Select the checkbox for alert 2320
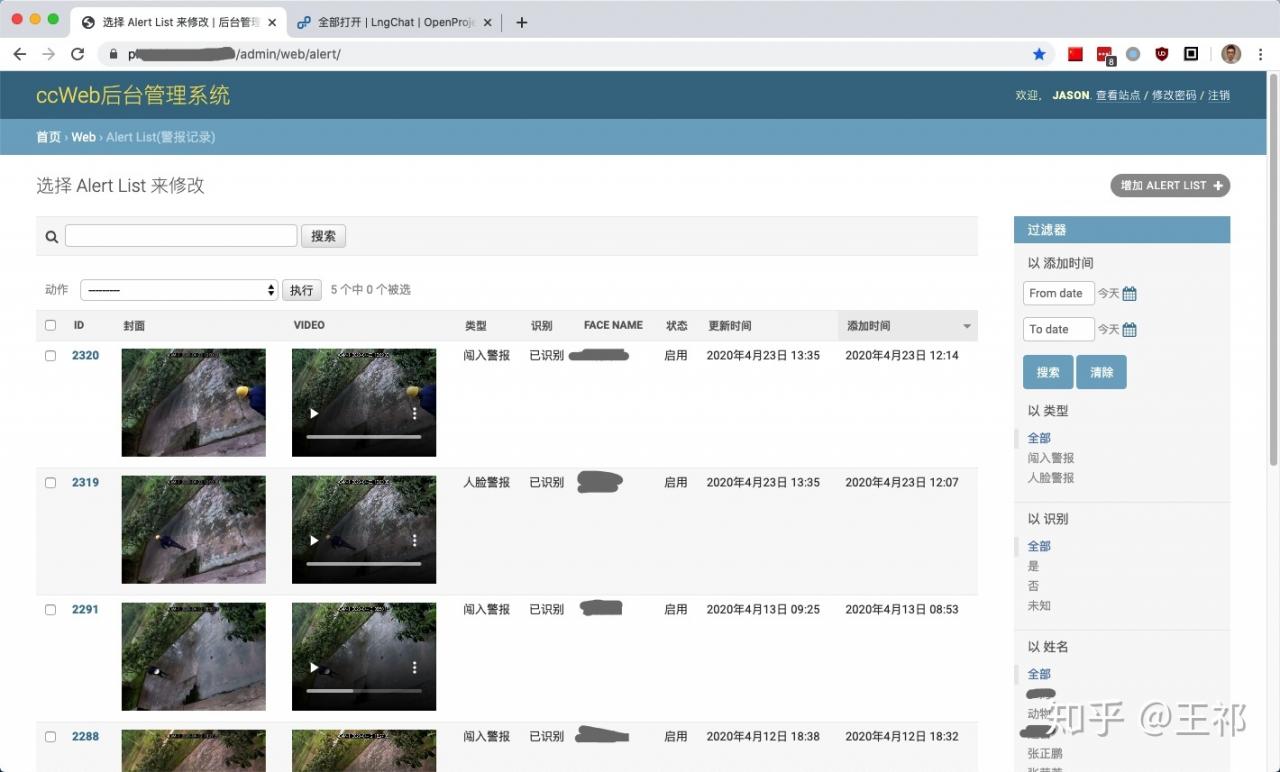The height and width of the screenshot is (772, 1280). click(50, 356)
